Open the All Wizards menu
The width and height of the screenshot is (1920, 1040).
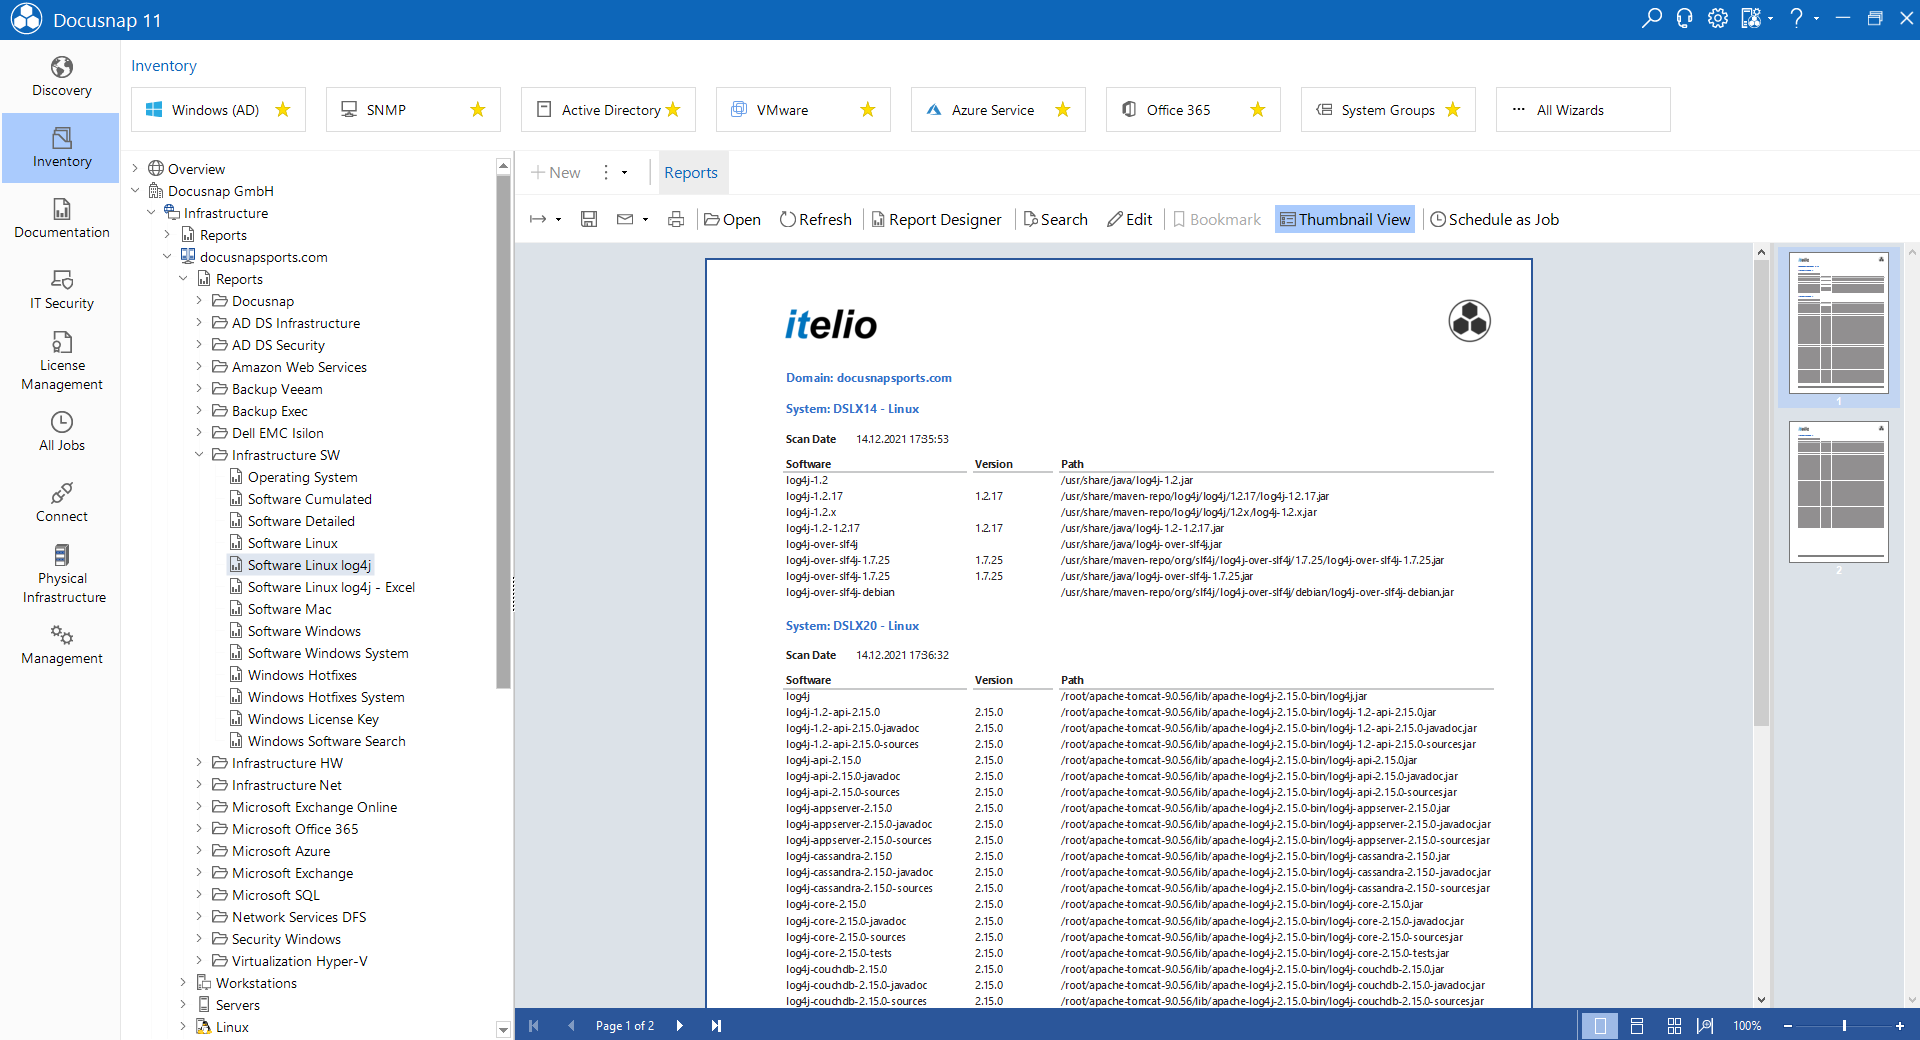1583,110
